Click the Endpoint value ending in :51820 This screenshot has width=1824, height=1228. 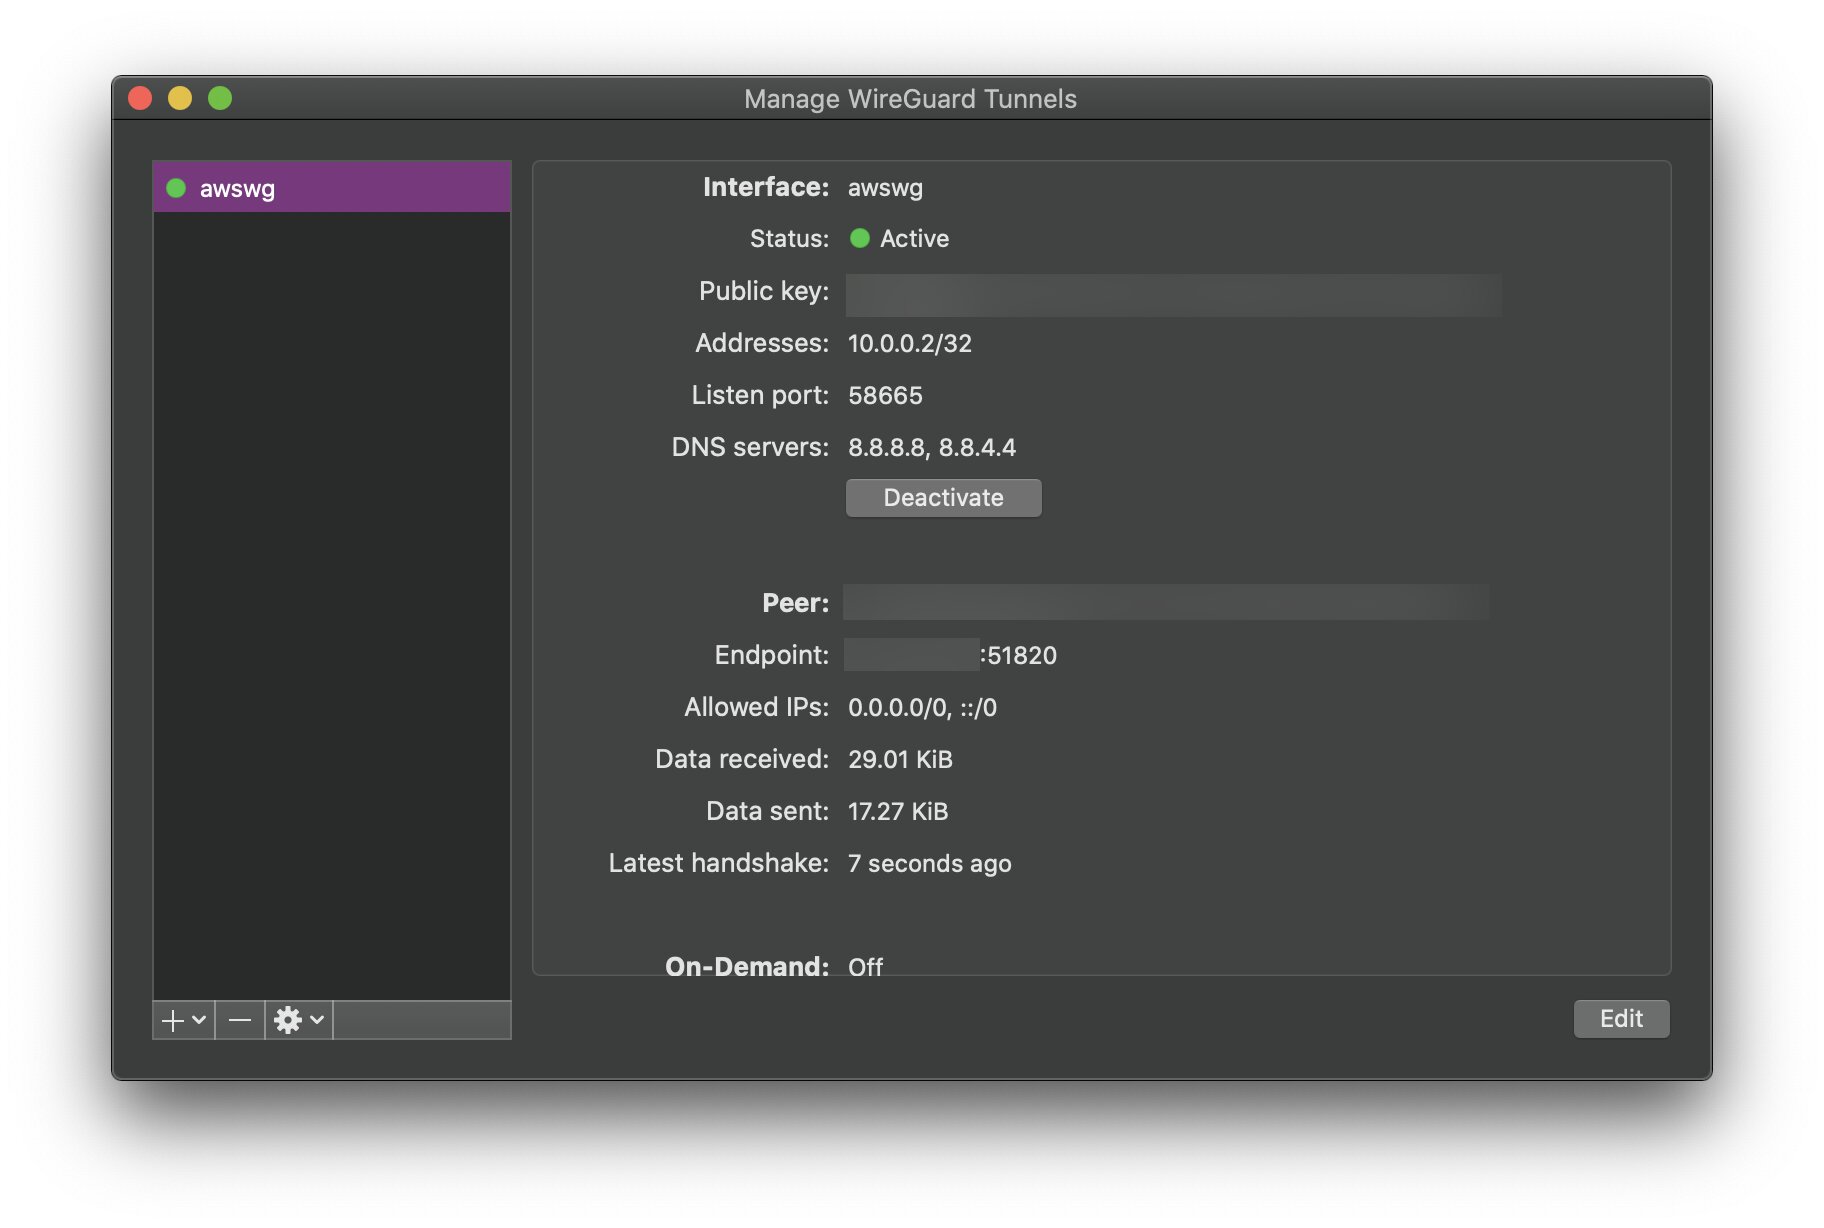click(951, 655)
